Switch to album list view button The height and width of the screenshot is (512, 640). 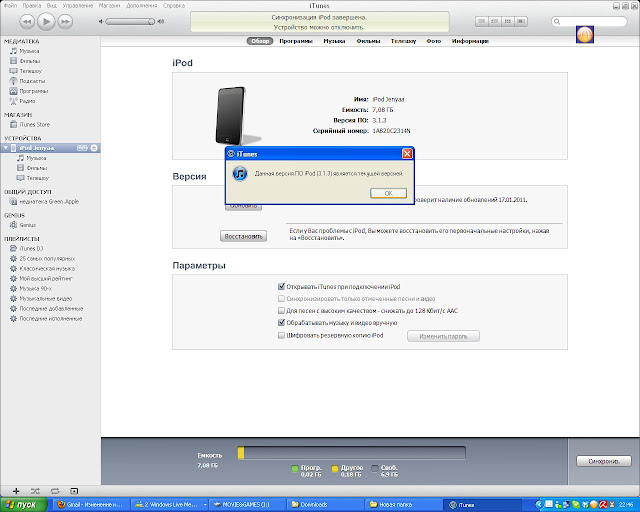click(495, 21)
